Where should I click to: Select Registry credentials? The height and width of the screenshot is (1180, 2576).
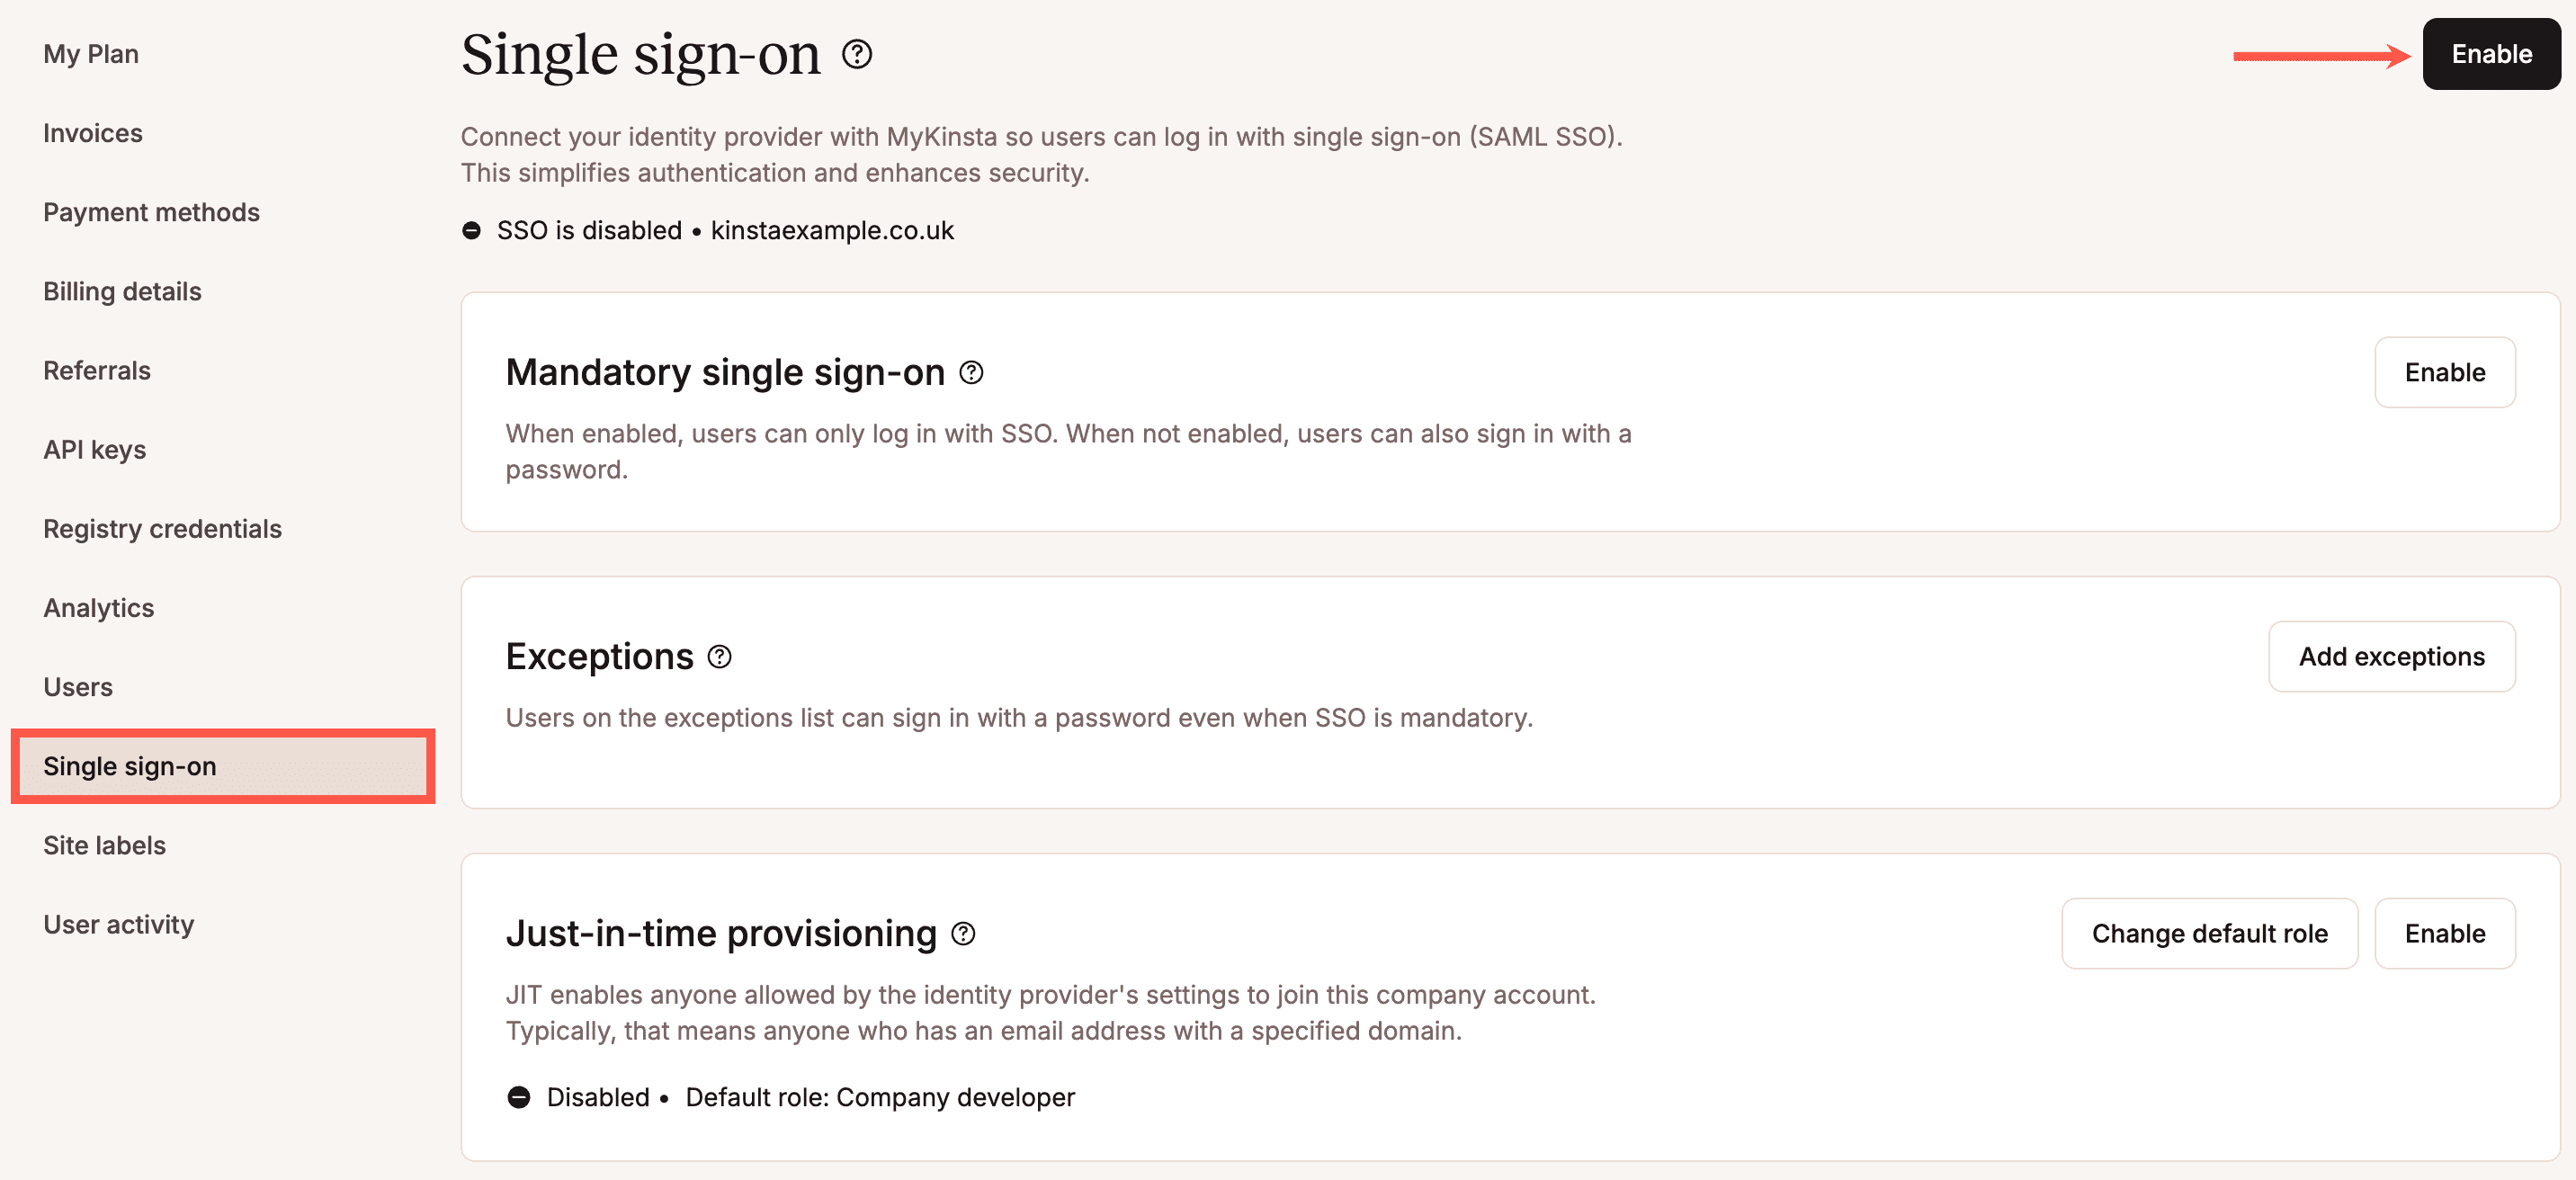coord(162,528)
